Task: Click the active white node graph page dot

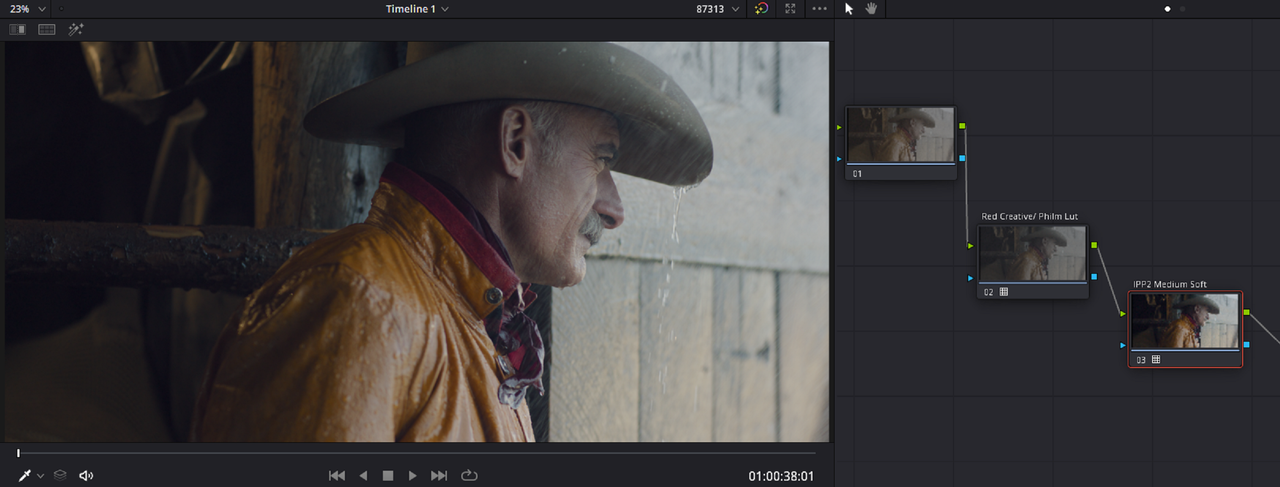Action: (x=1167, y=9)
